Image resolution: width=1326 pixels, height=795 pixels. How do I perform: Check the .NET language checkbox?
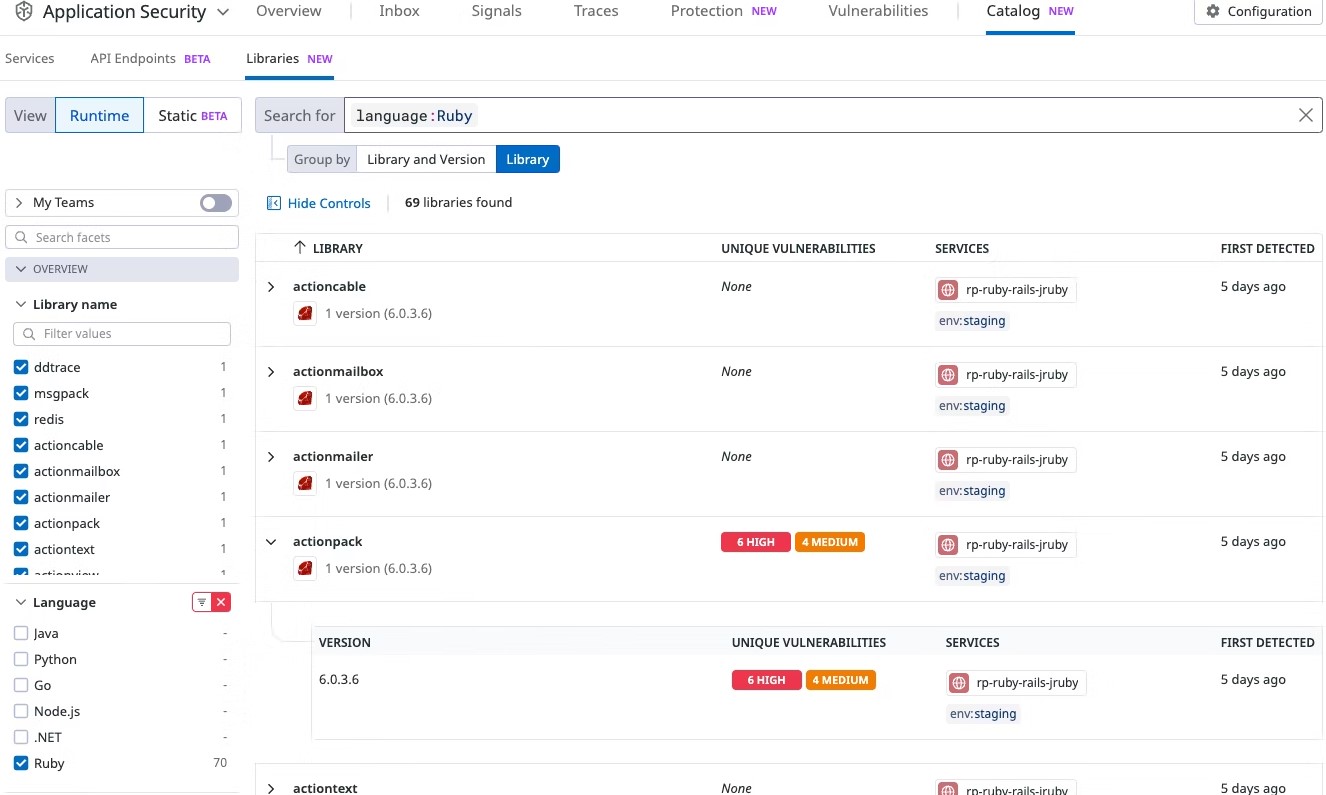[x=21, y=737]
